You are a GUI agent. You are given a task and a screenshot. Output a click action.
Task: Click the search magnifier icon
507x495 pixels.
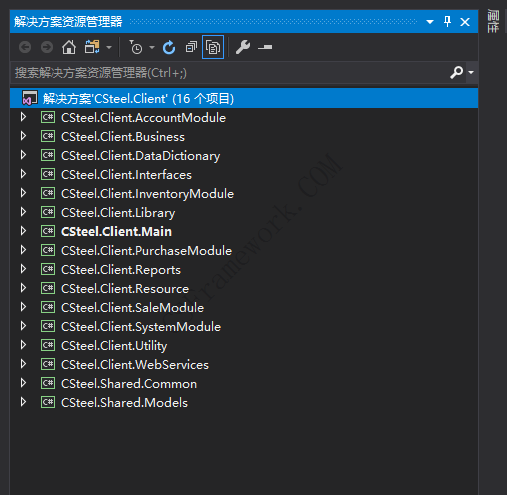pyautogui.click(x=456, y=72)
